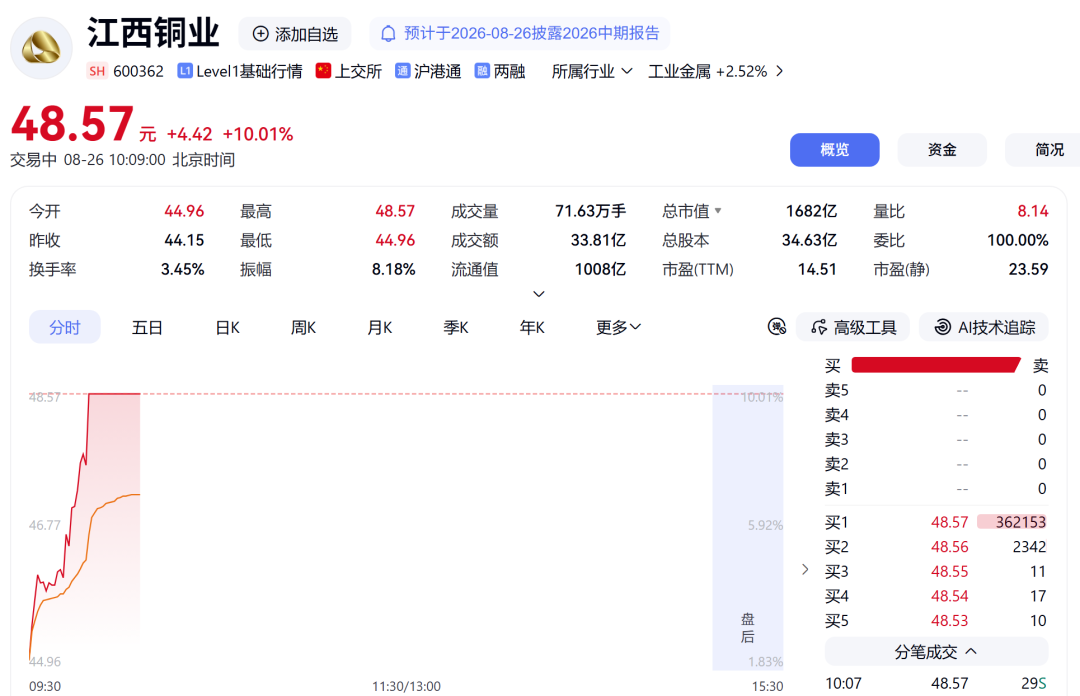Add stock via 添加自选 button

295,34
